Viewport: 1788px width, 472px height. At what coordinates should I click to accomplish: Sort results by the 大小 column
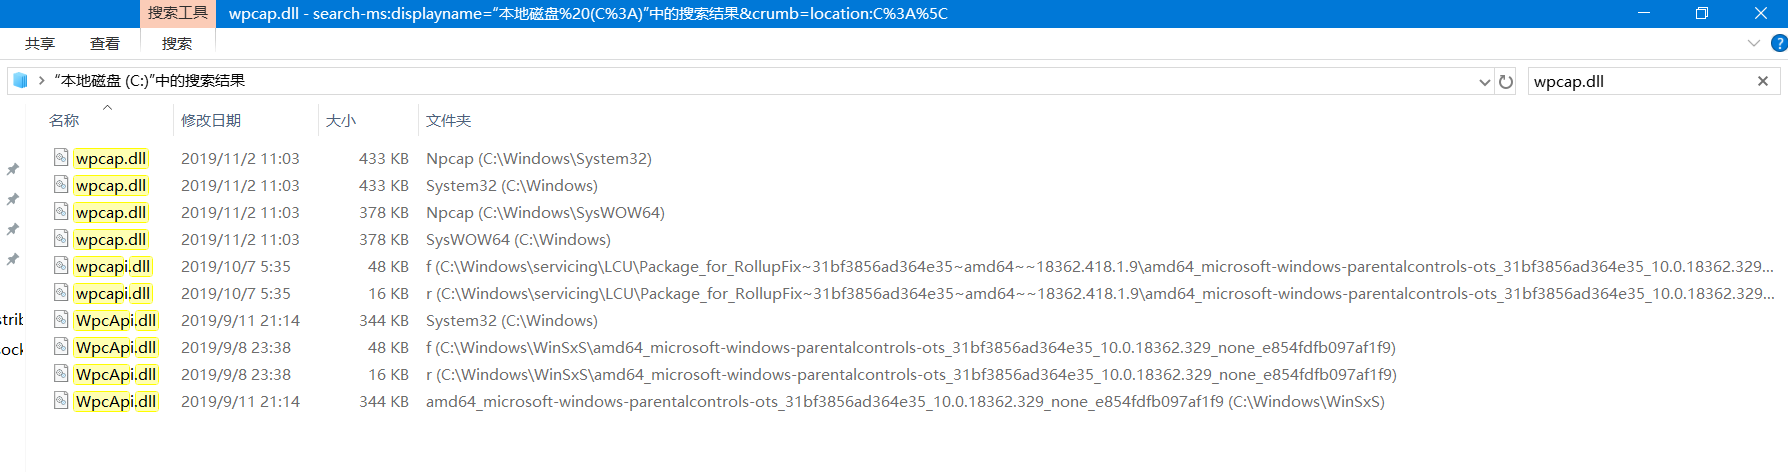coord(341,120)
